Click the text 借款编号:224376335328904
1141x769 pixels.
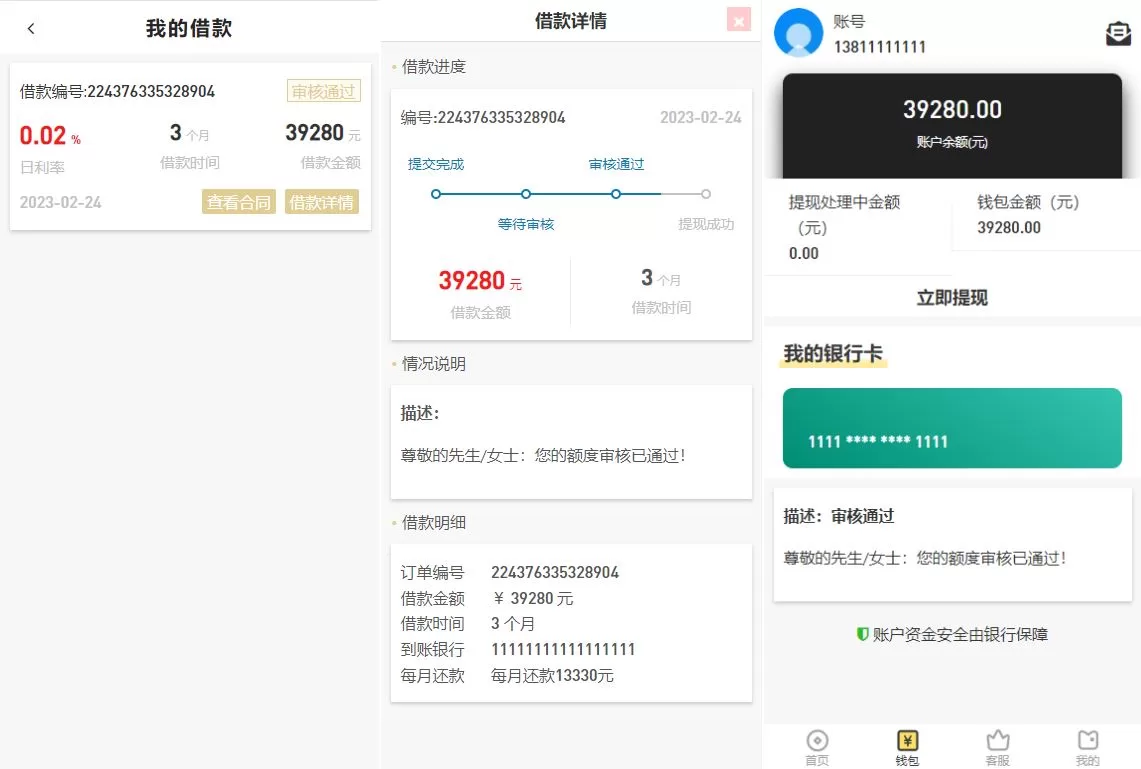click(x=117, y=91)
